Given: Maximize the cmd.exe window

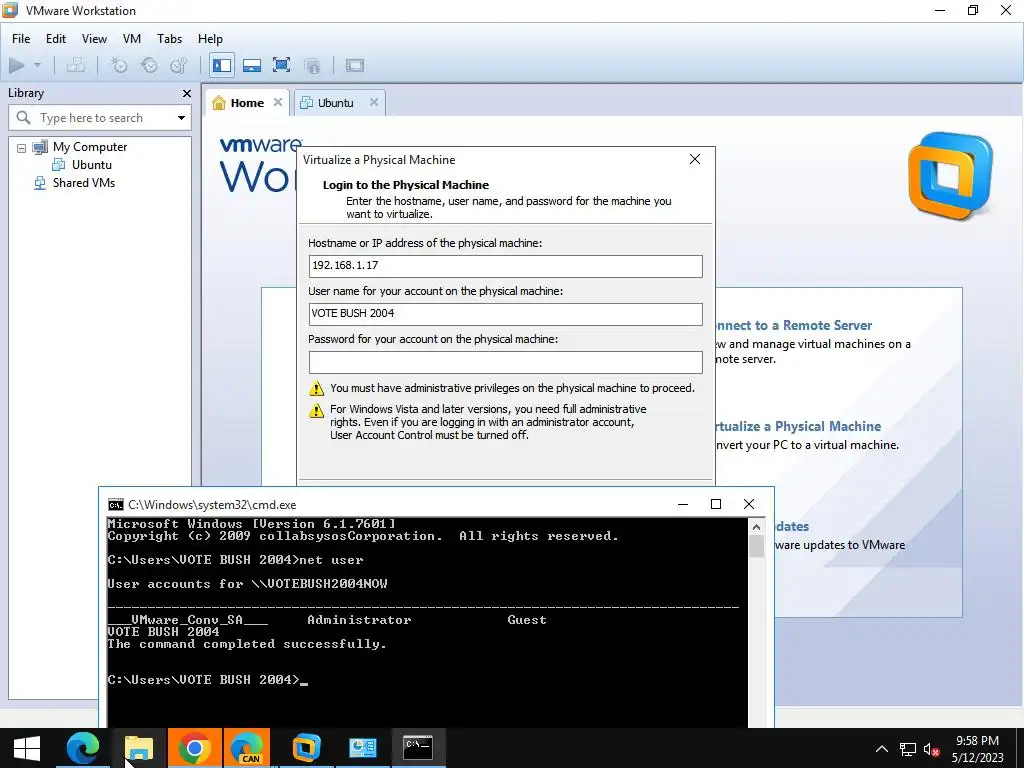Looking at the screenshot, I should tap(716, 504).
